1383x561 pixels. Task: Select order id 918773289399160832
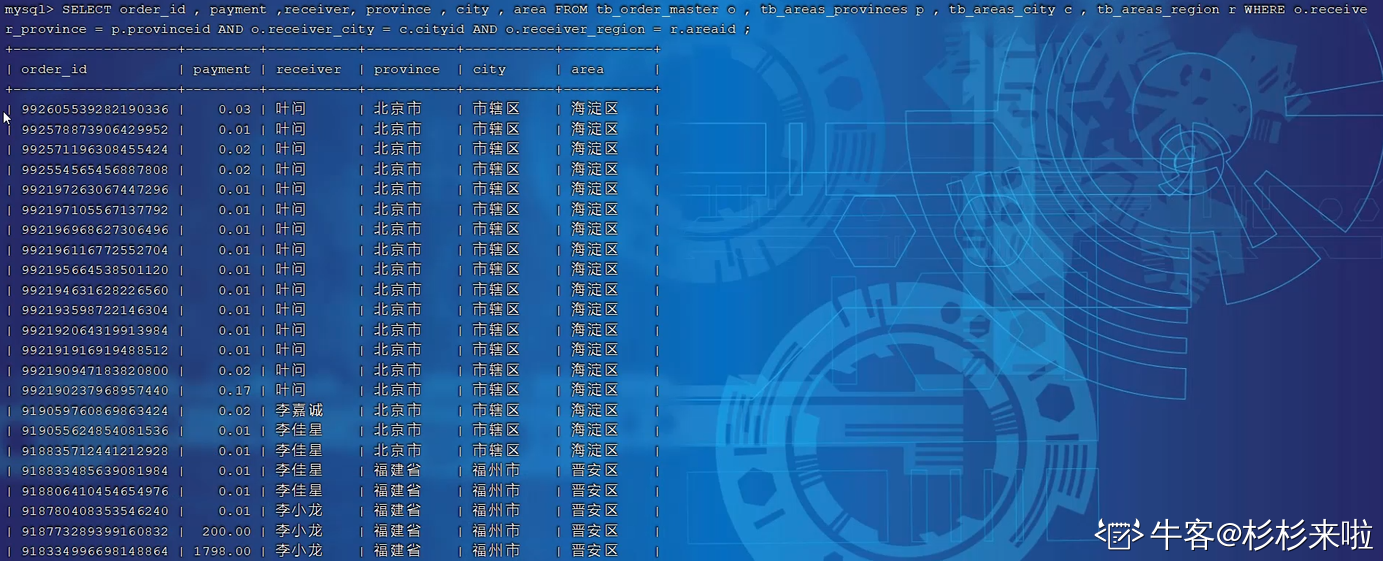(95, 531)
